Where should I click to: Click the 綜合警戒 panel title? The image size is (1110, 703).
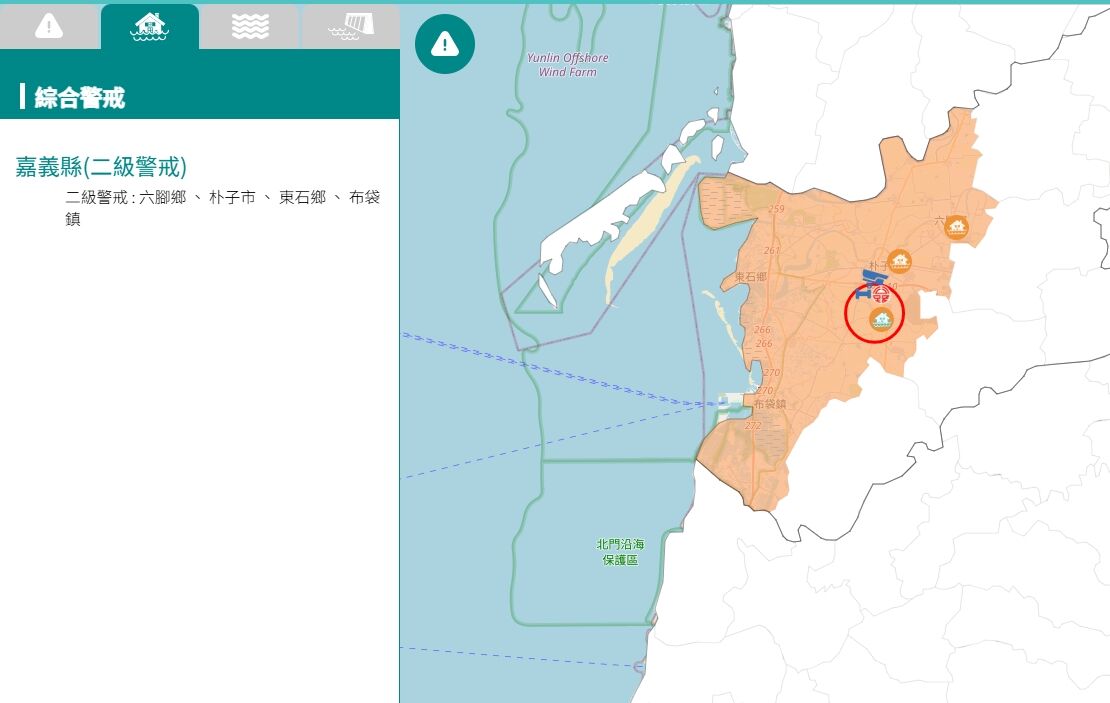tap(79, 98)
